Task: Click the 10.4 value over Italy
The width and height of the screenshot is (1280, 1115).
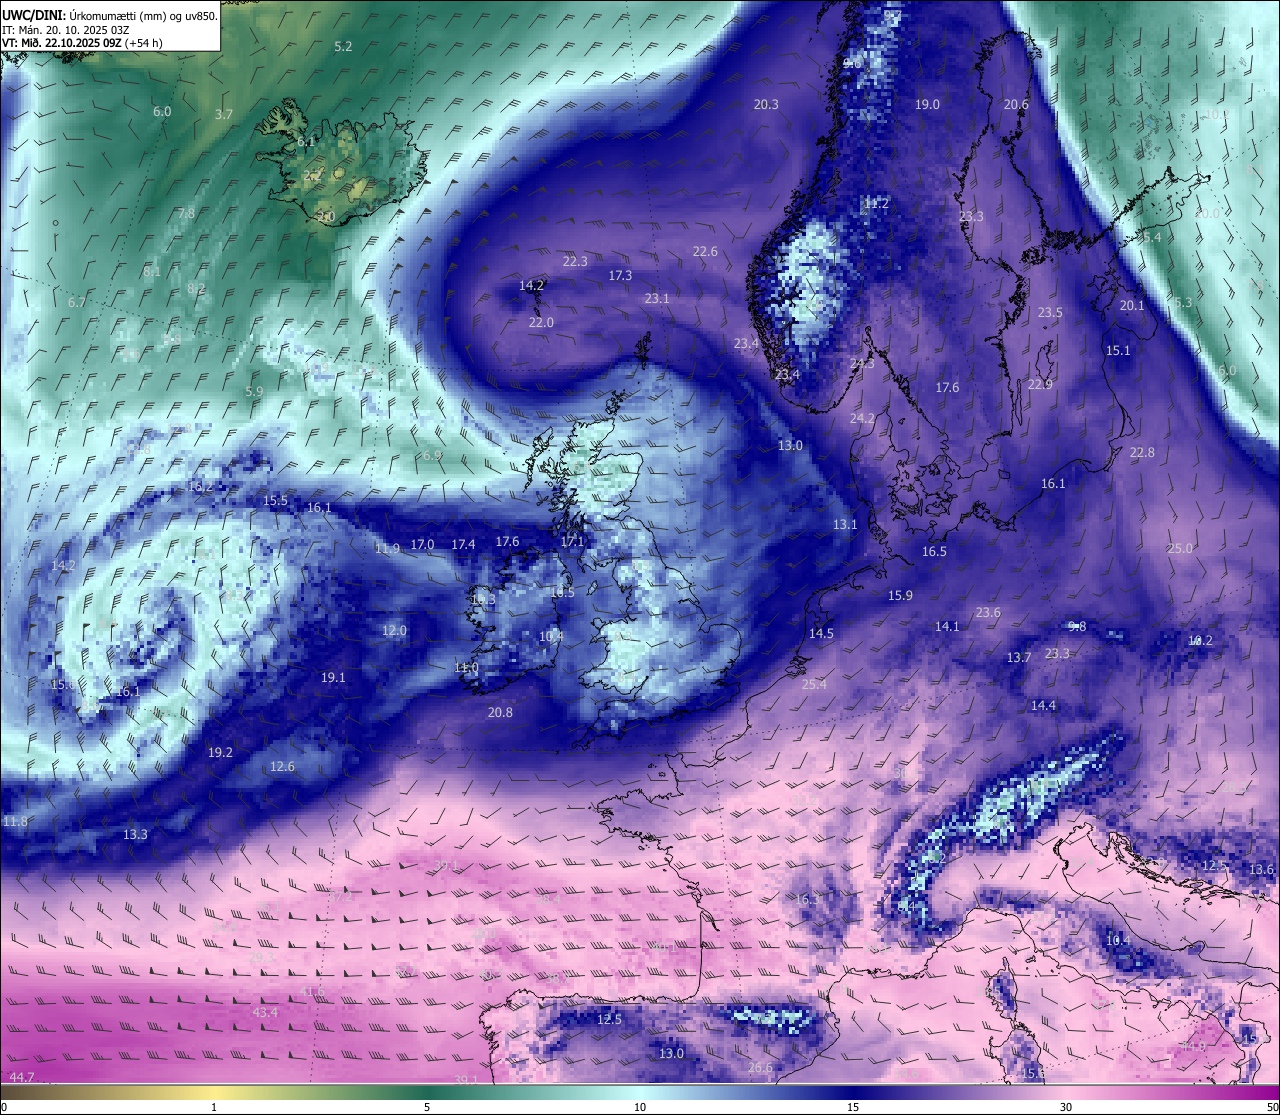Action: [x=1118, y=941]
